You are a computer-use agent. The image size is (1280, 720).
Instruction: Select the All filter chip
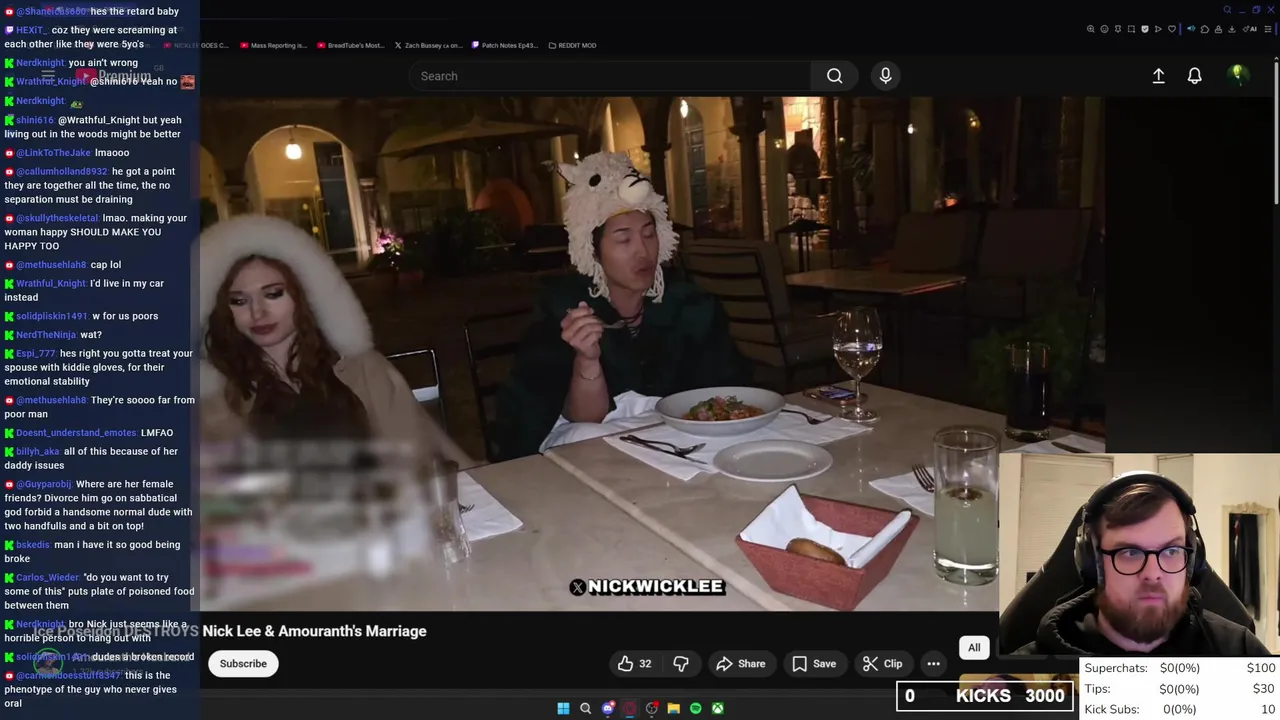pyautogui.click(x=974, y=647)
